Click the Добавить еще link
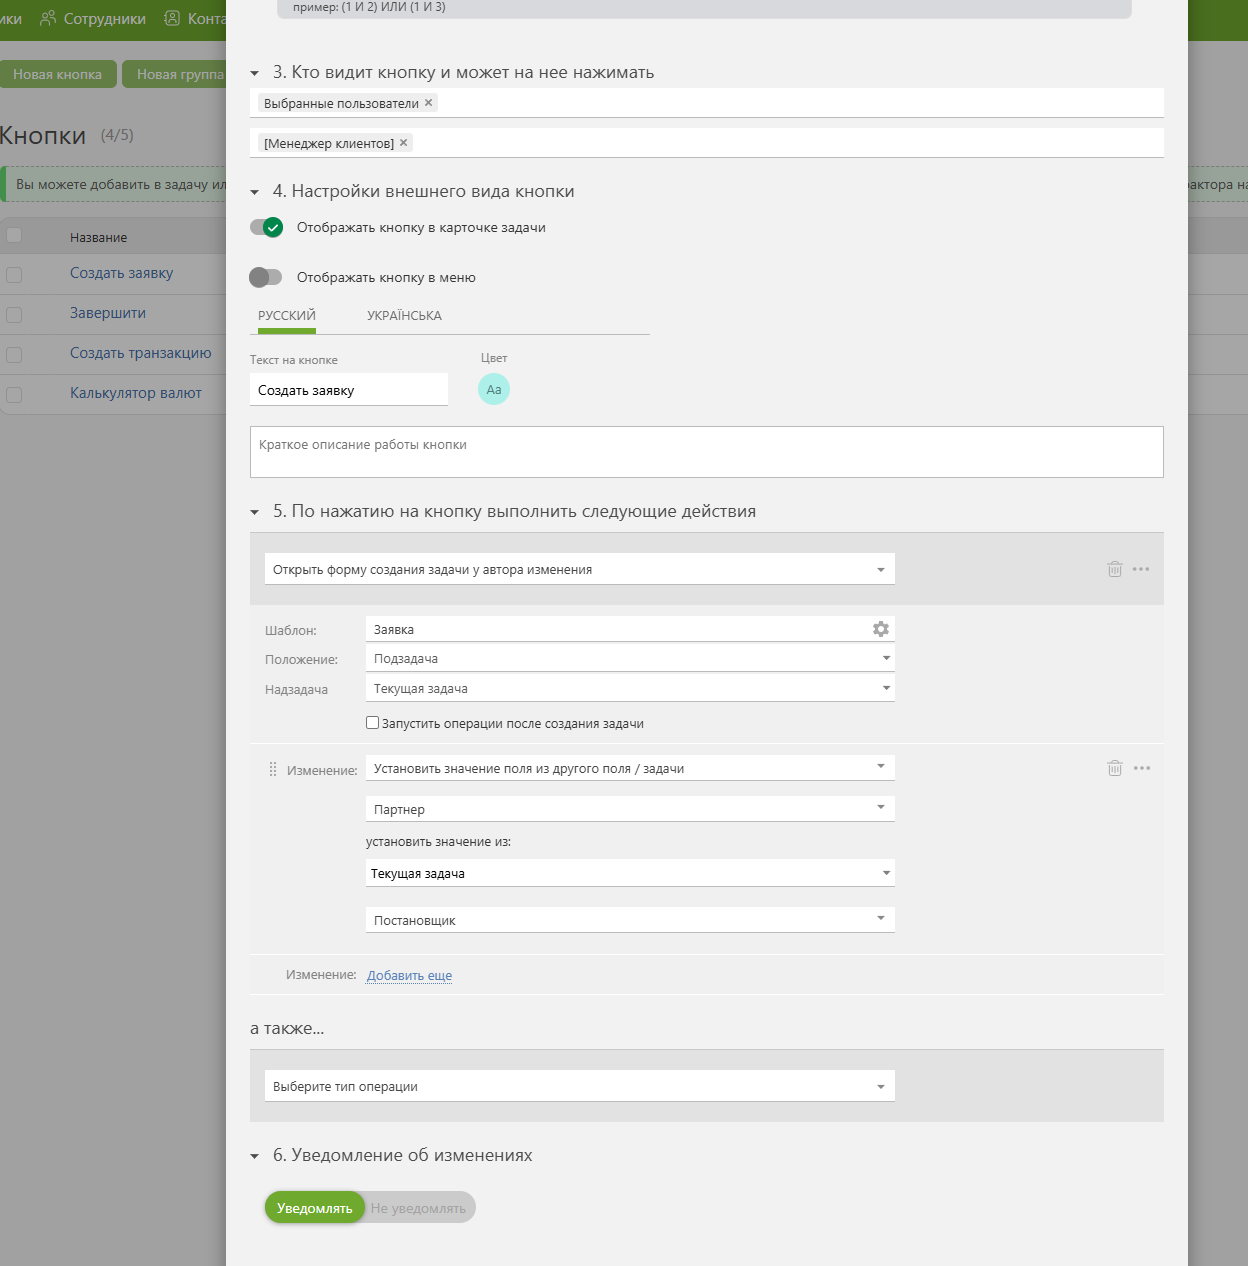The width and height of the screenshot is (1248, 1266). click(409, 976)
